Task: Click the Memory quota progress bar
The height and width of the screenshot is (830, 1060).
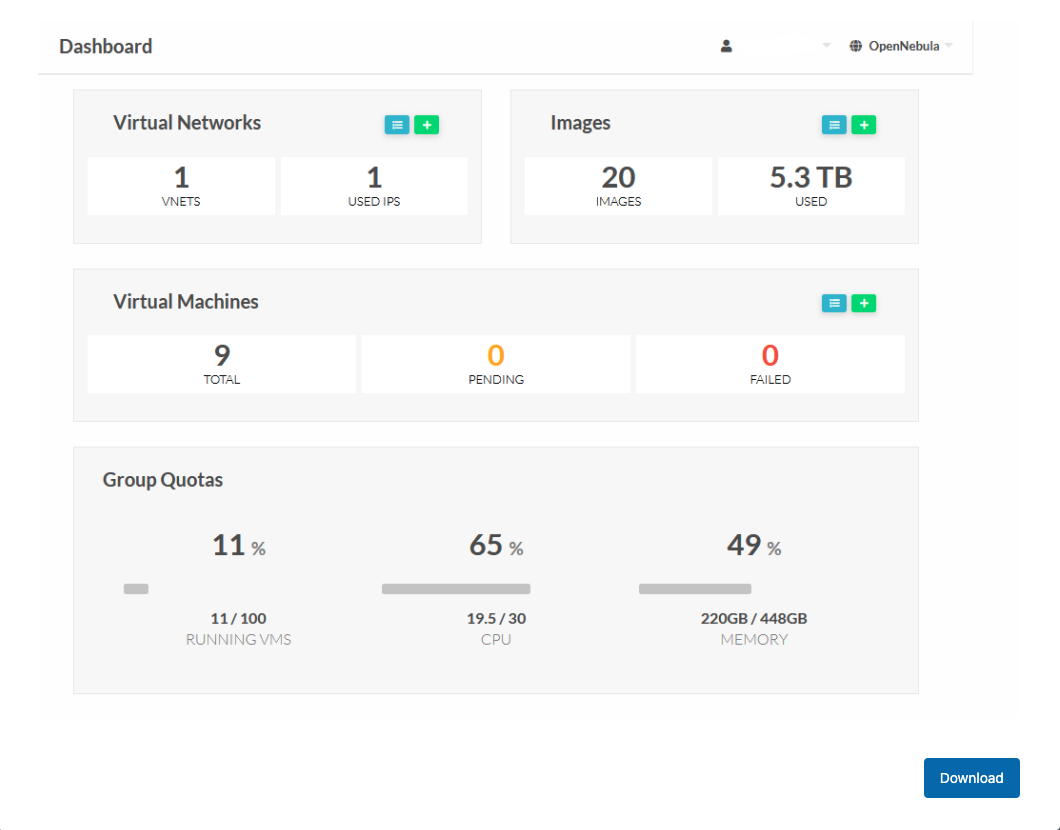Action: (695, 588)
